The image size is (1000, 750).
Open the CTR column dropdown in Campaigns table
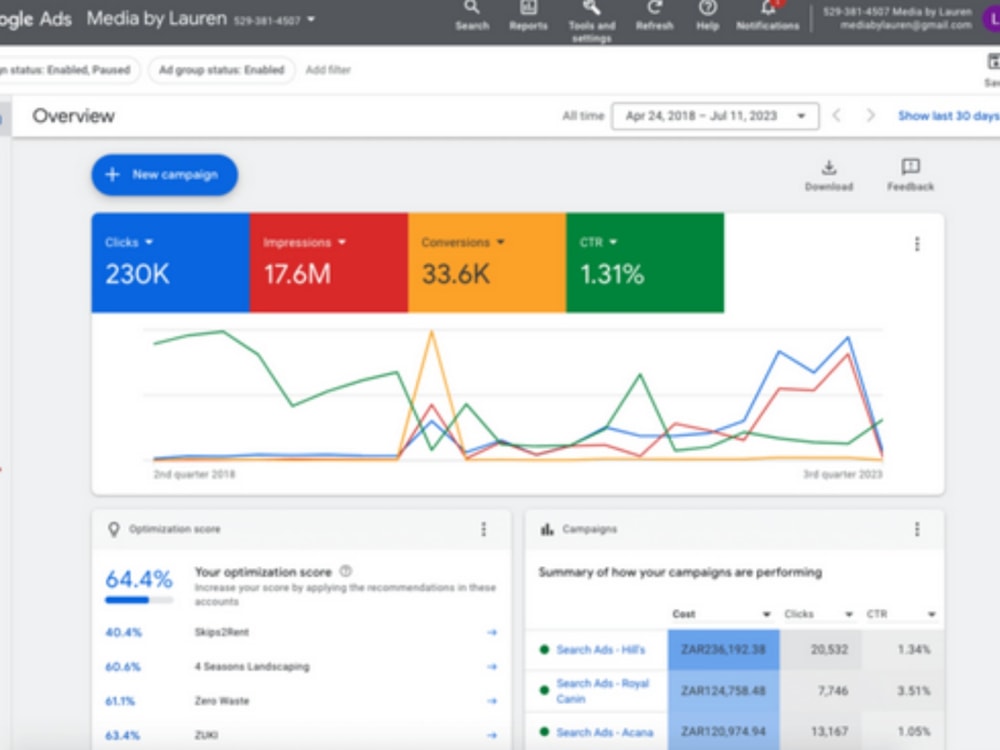point(931,614)
